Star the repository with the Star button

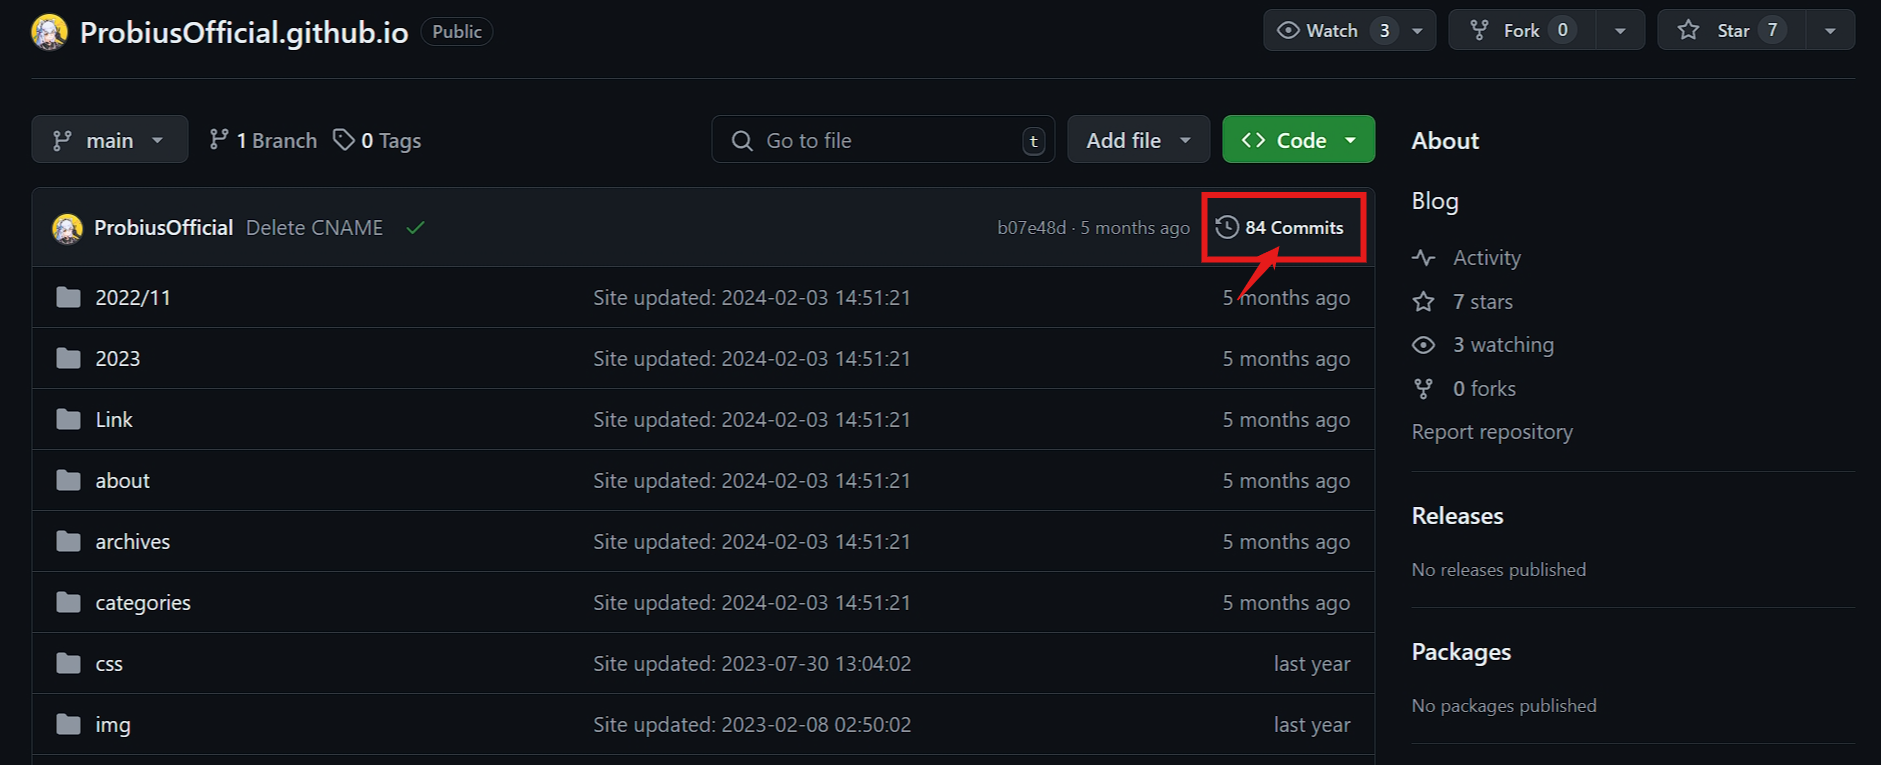click(x=1732, y=31)
